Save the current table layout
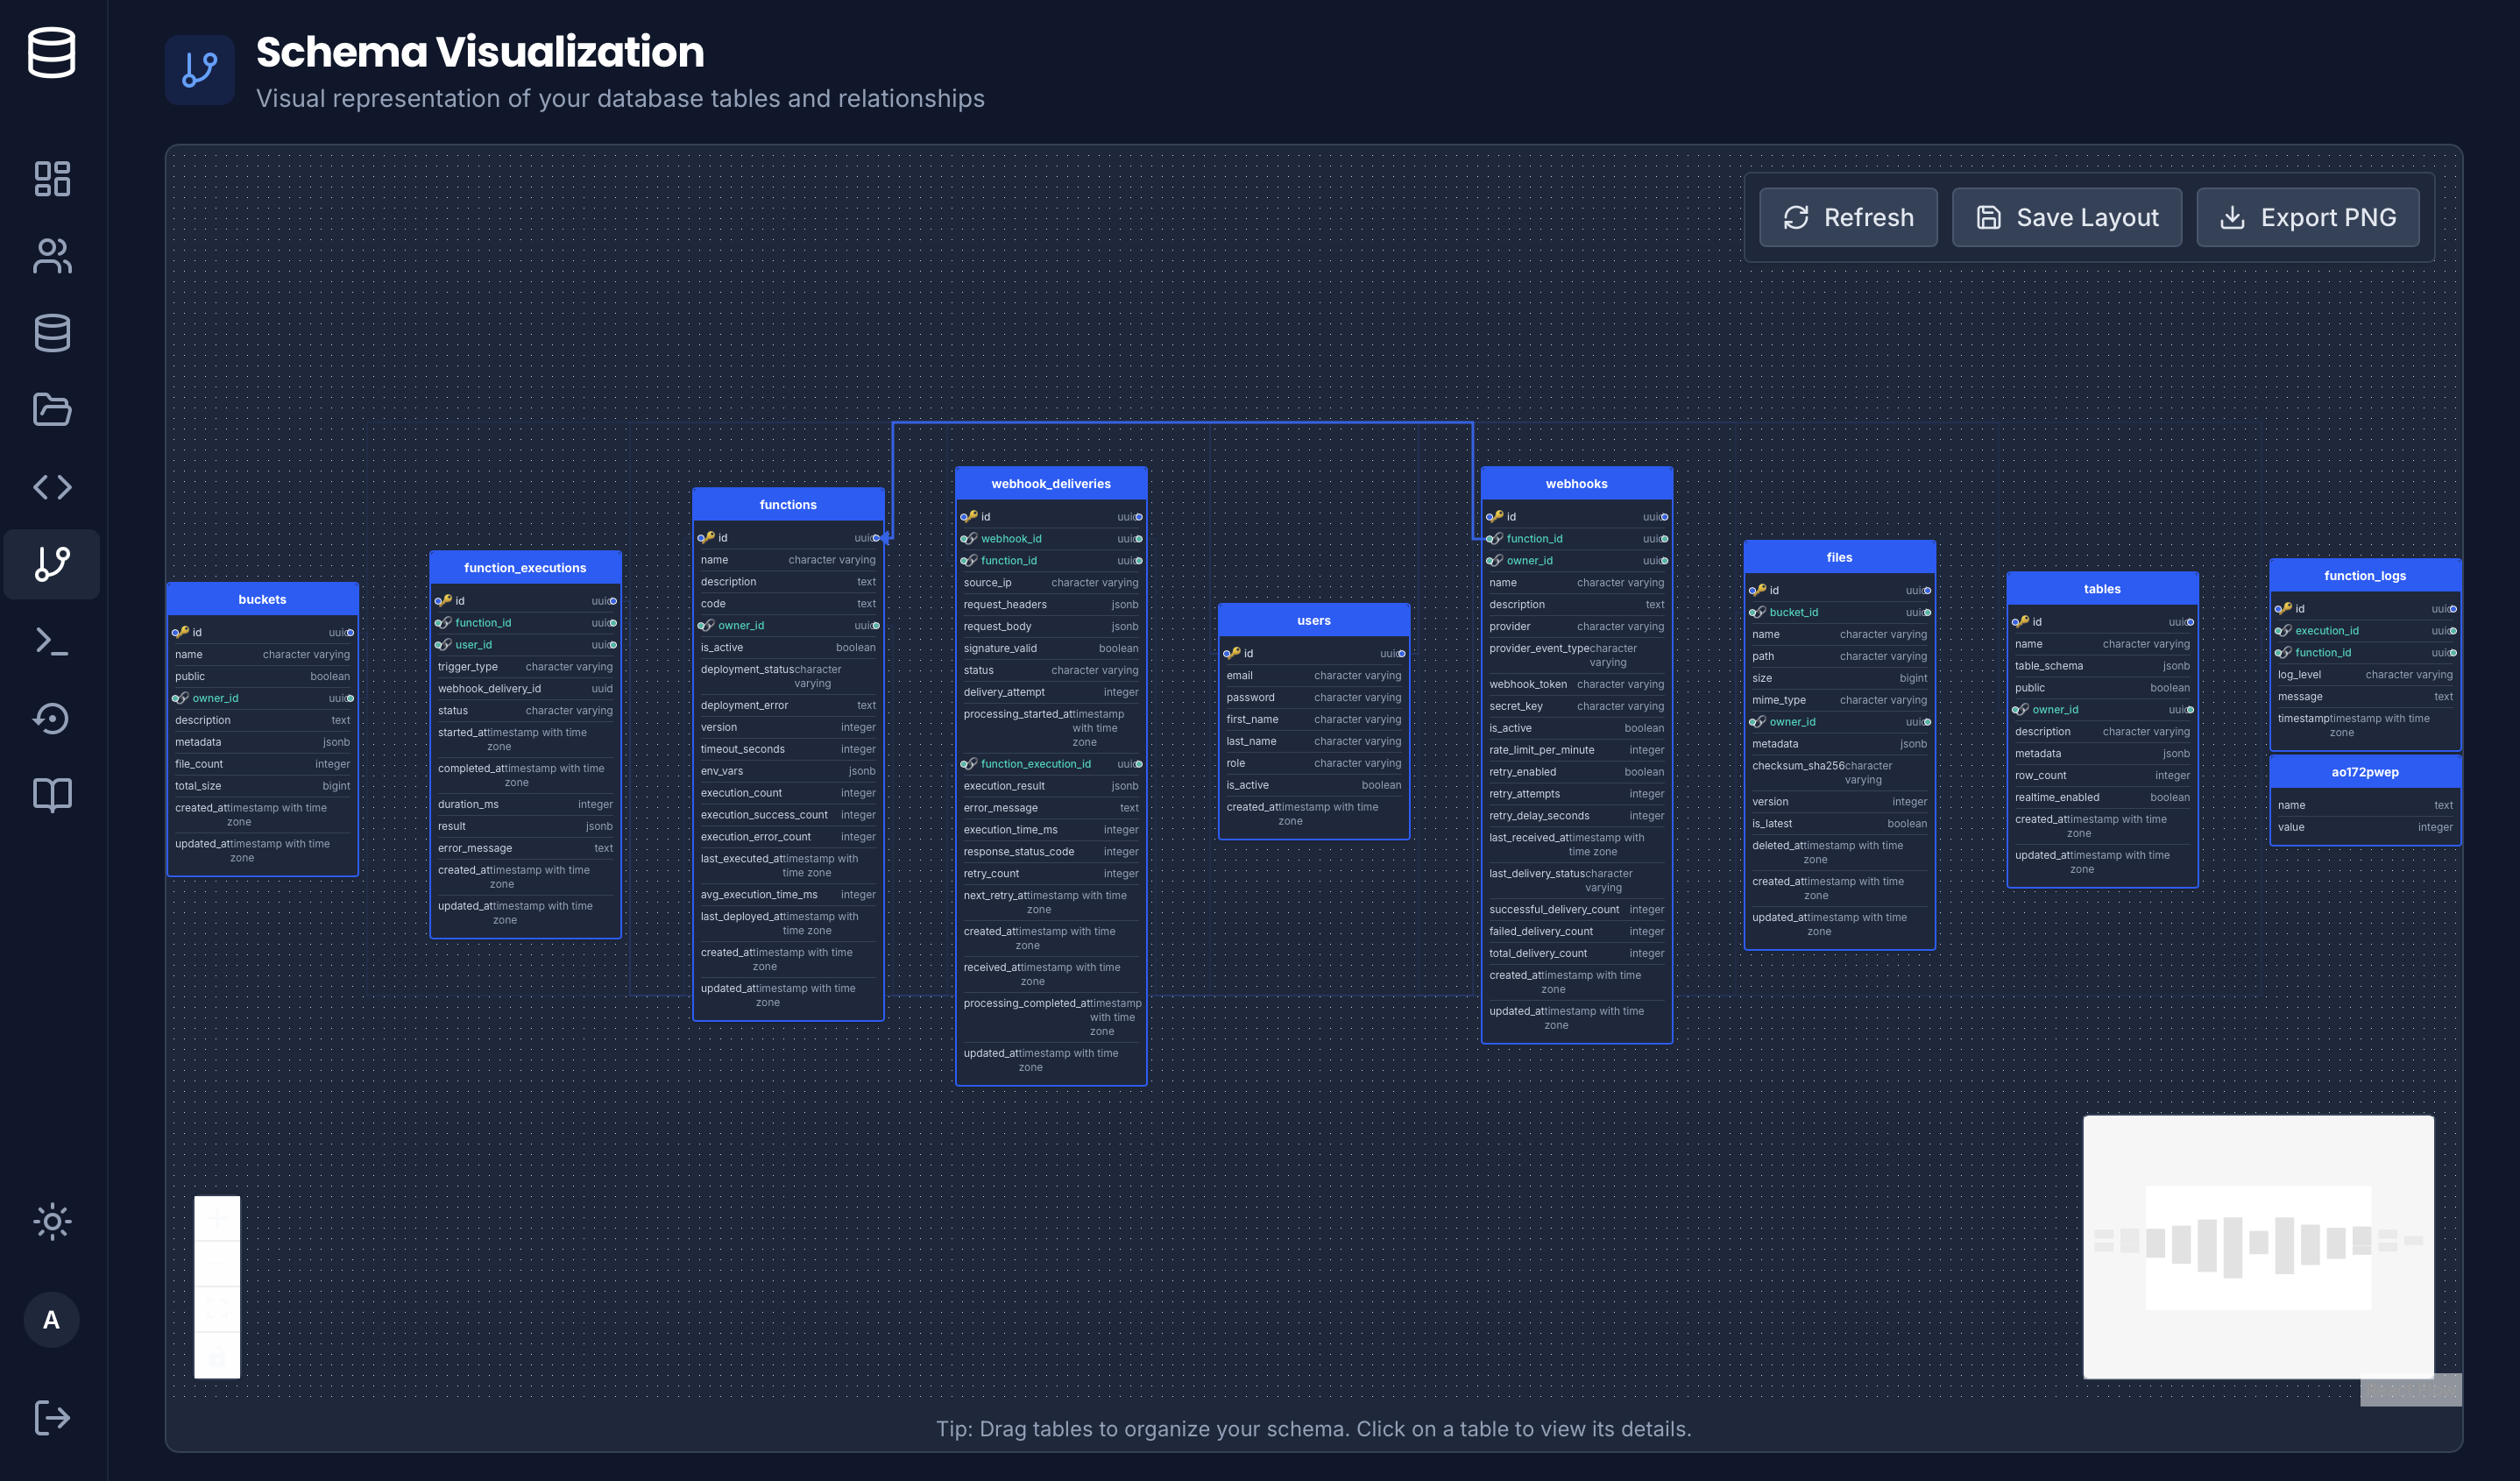 pyautogui.click(x=2066, y=217)
